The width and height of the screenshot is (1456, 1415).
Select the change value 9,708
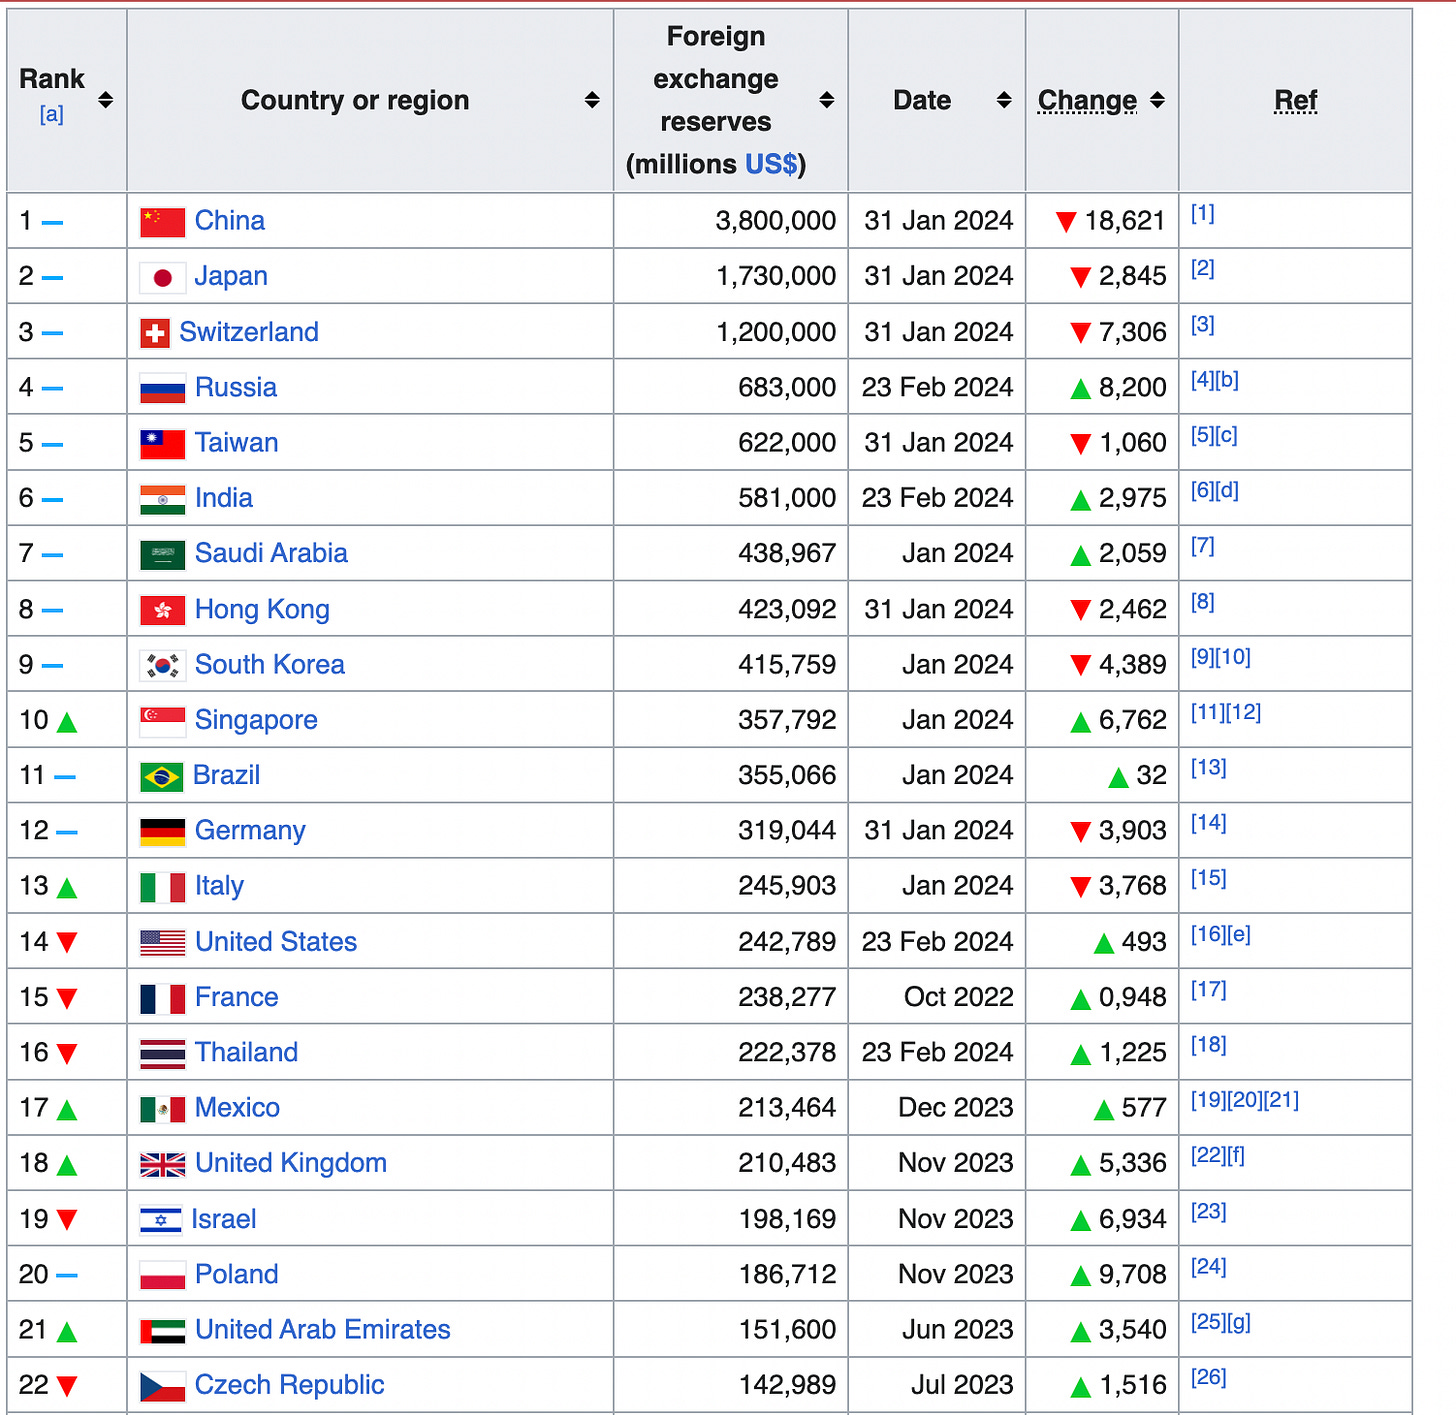coord(1132,1274)
